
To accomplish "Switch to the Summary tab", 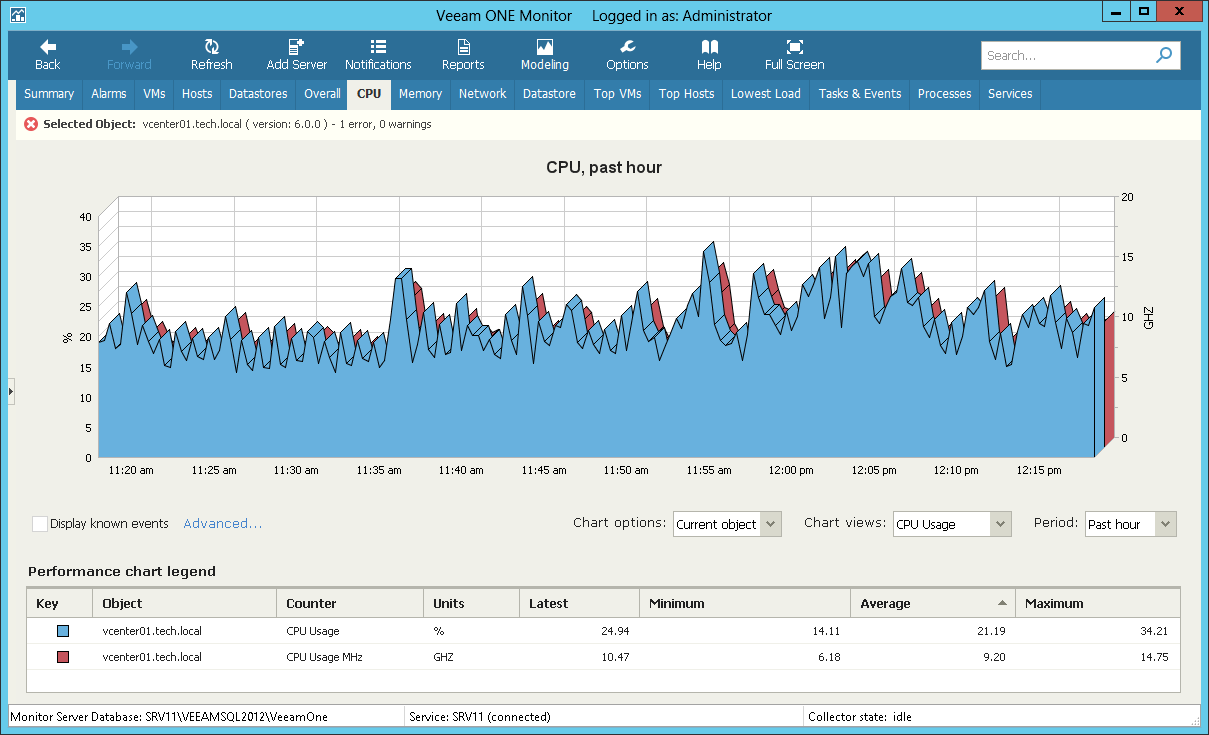I will tap(49, 94).
